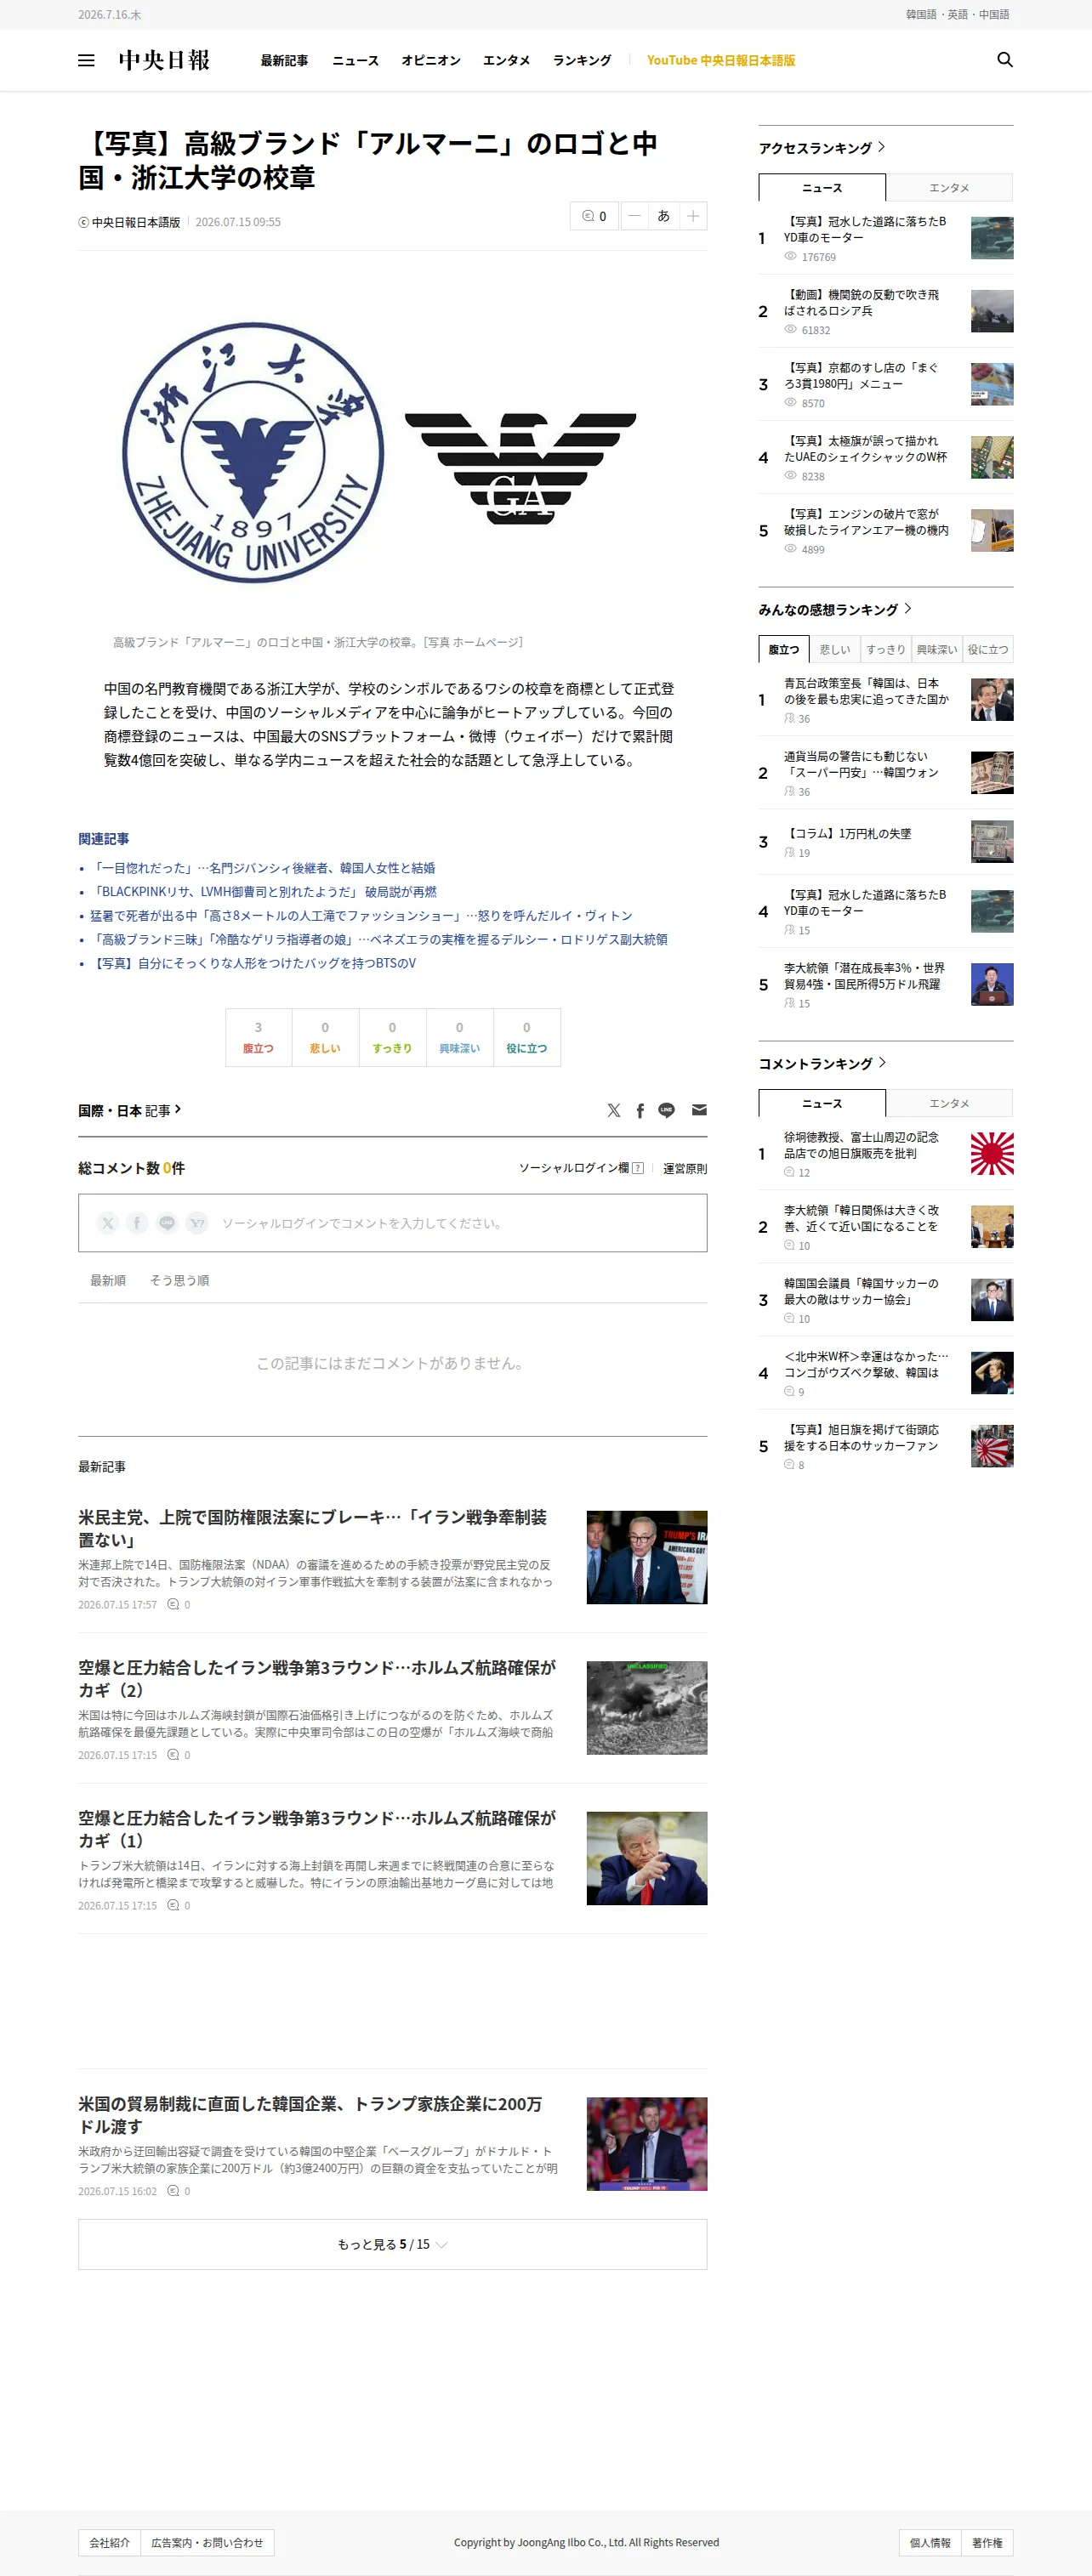The width and height of the screenshot is (1092, 2576).
Task: Log in with X in comment box
Action: [108, 1223]
